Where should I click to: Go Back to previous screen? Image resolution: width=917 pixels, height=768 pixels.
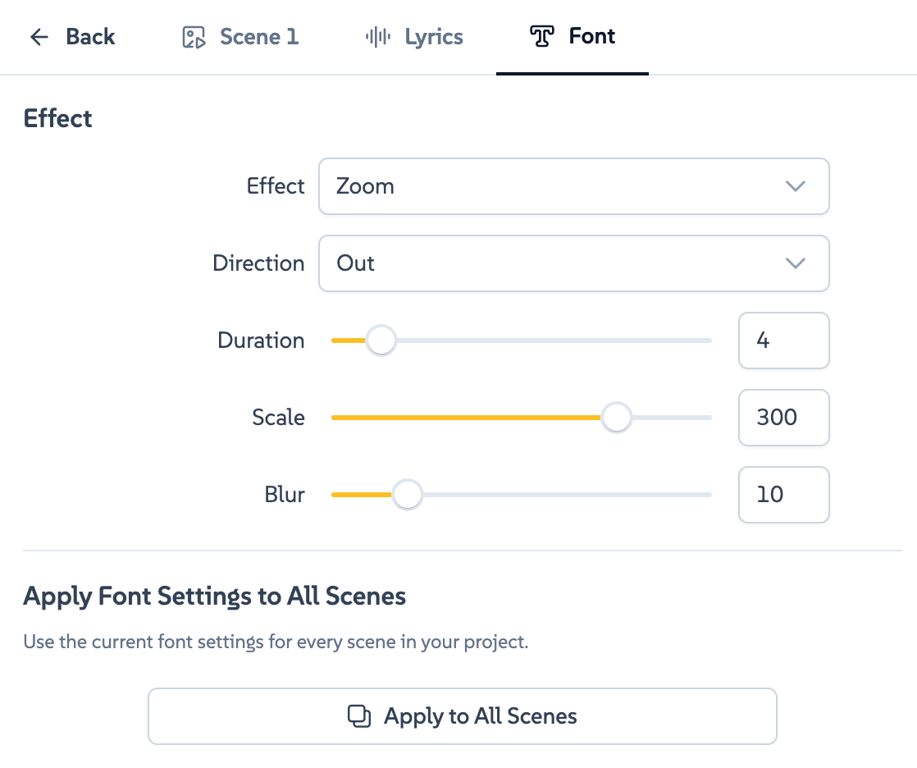[72, 37]
